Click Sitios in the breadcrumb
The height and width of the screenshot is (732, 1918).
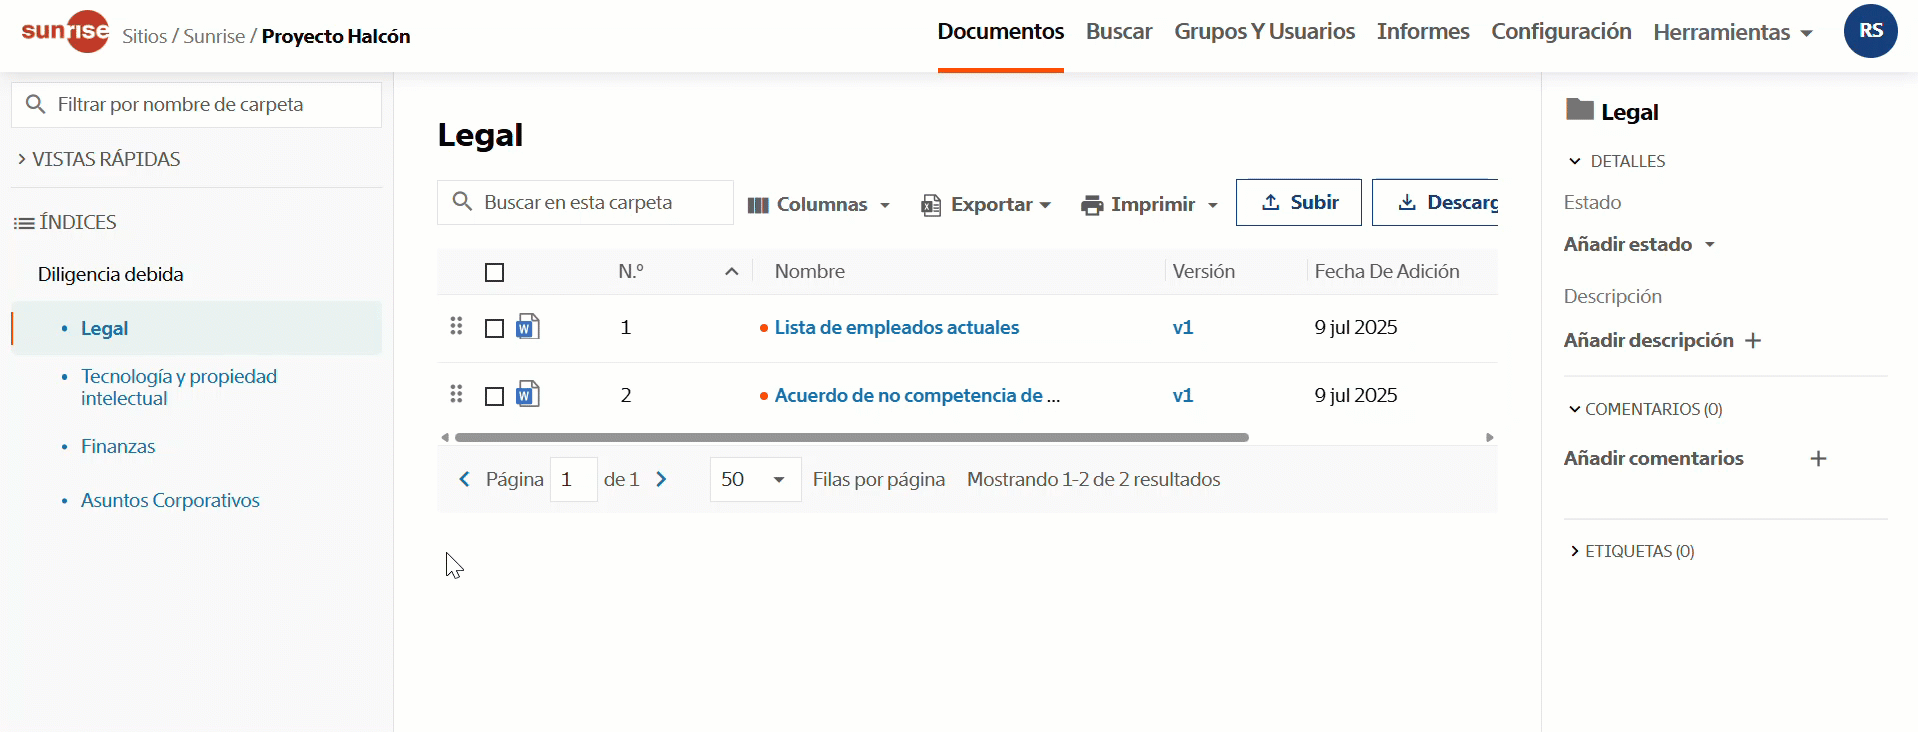coord(144,36)
